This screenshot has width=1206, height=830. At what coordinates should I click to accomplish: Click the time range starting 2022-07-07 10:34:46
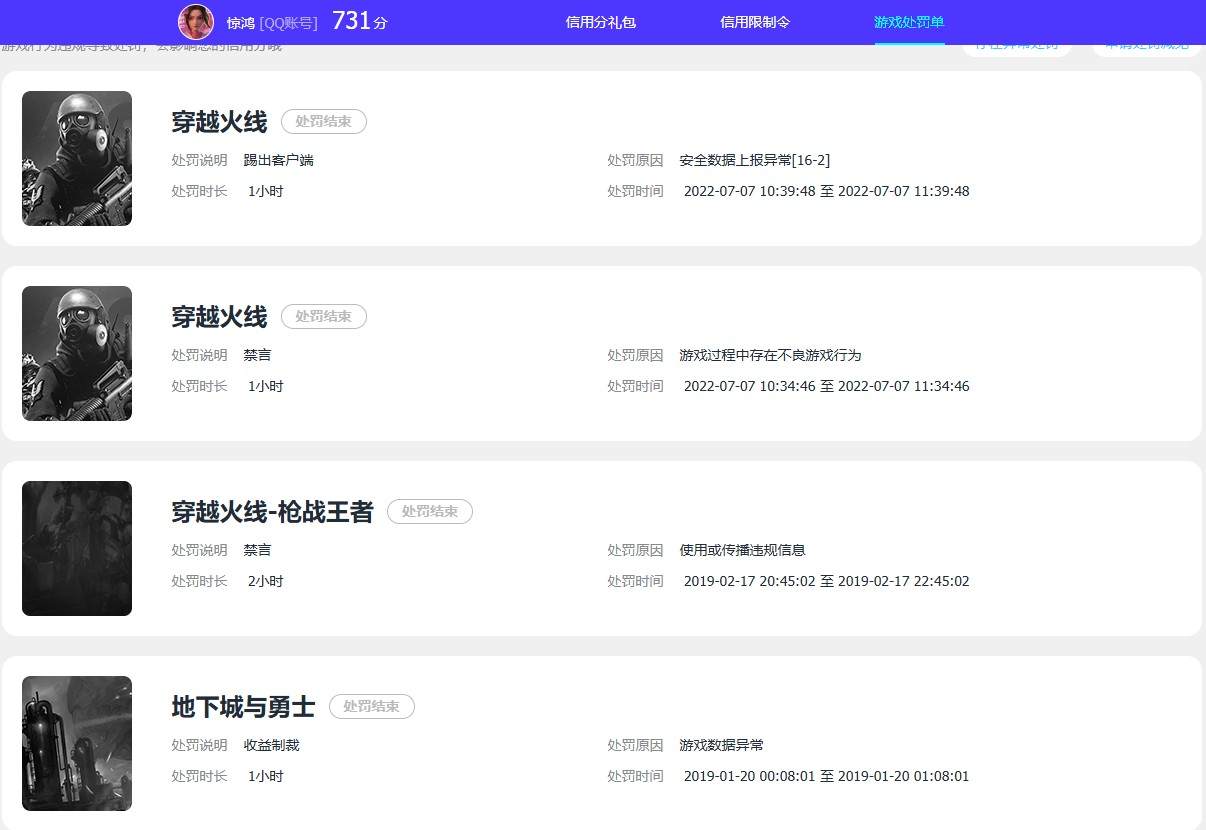click(826, 386)
